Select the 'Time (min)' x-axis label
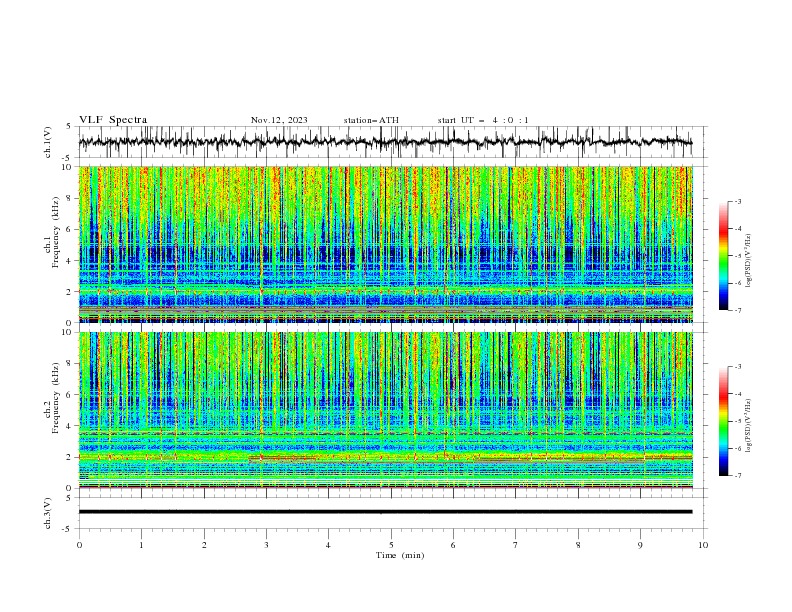This screenshot has width=792, height=612. point(400,555)
